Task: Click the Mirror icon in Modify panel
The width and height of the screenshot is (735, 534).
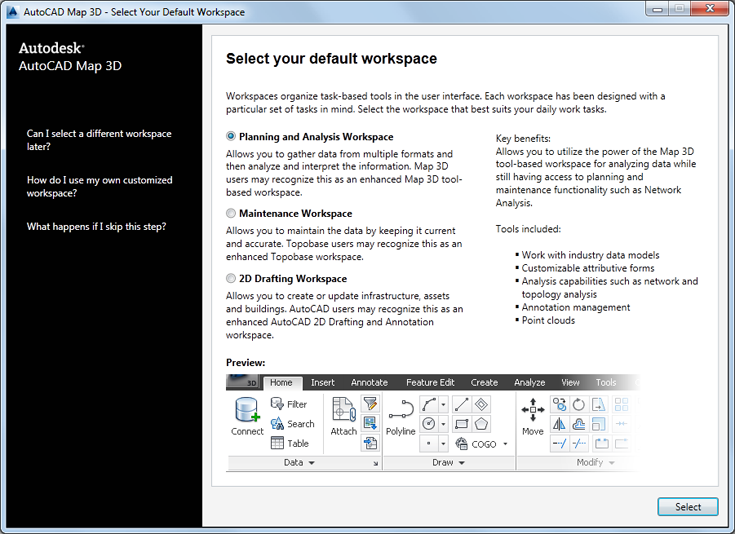Action: tap(559, 424)
